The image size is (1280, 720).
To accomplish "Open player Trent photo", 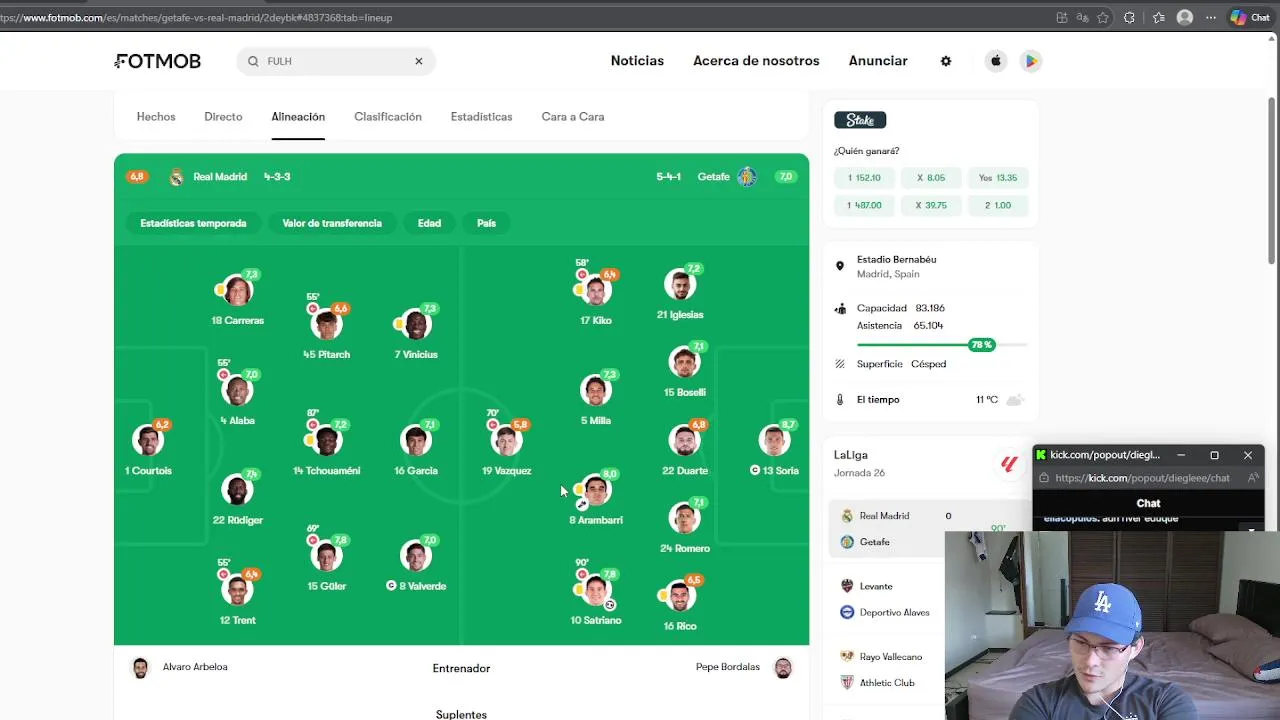I will pos(237,590).
